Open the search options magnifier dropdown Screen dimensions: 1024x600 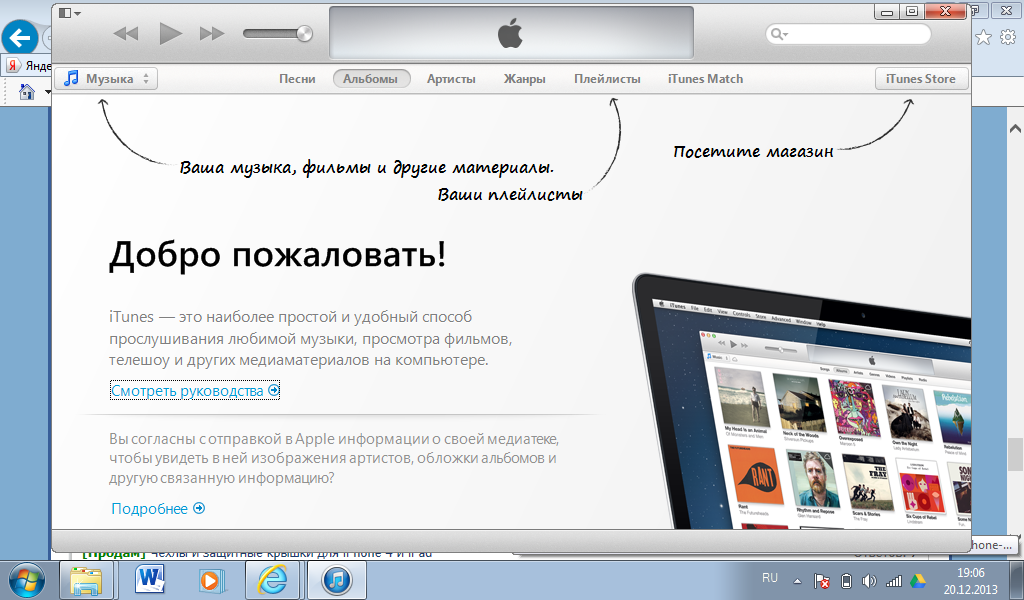coord(778,34)
